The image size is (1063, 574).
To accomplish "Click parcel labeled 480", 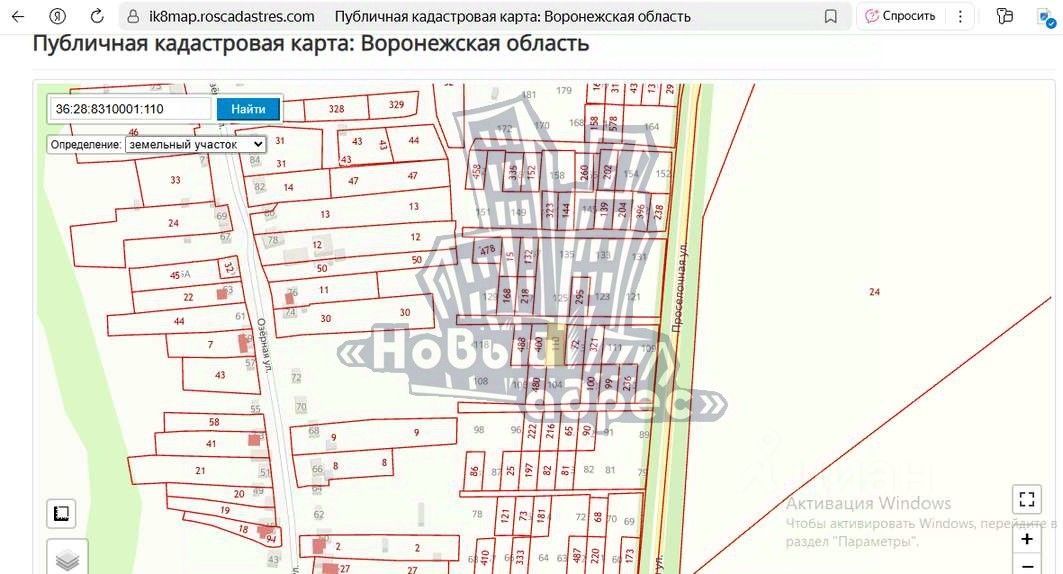I will click(x=536, y=384).
